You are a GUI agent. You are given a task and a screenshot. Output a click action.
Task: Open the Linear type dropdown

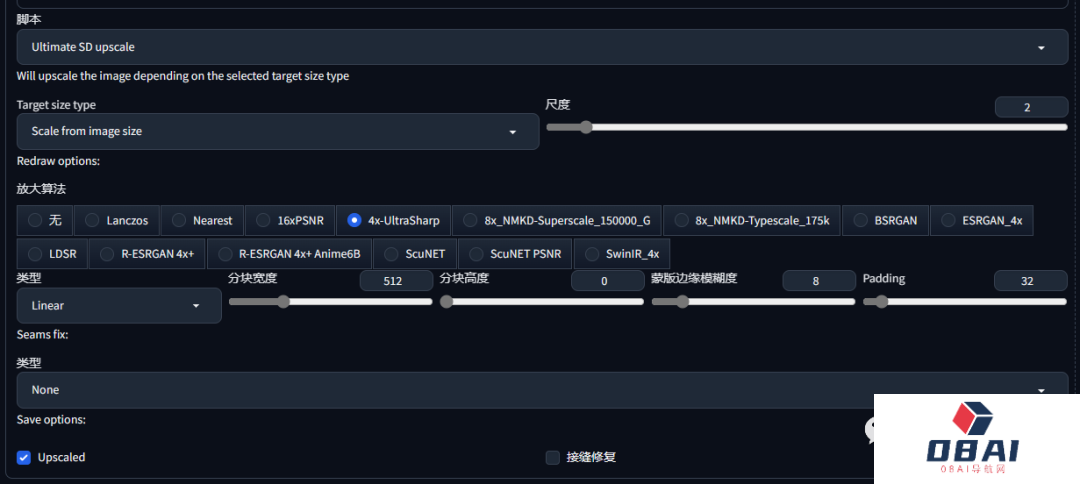[x=119, y=305]
